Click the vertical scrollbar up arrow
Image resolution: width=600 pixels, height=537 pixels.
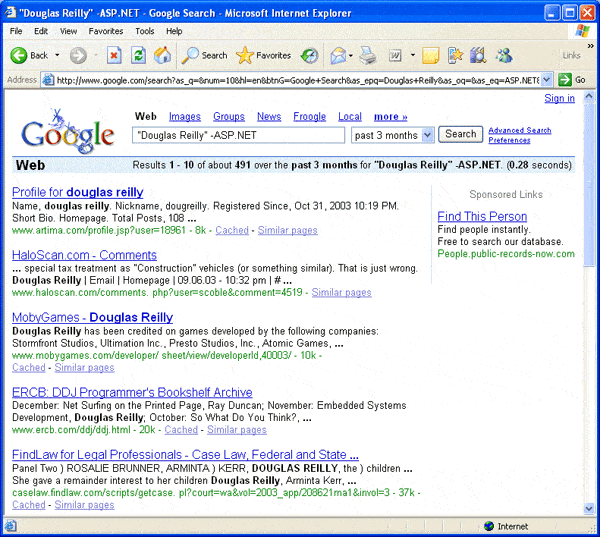[x=589, y=96]
